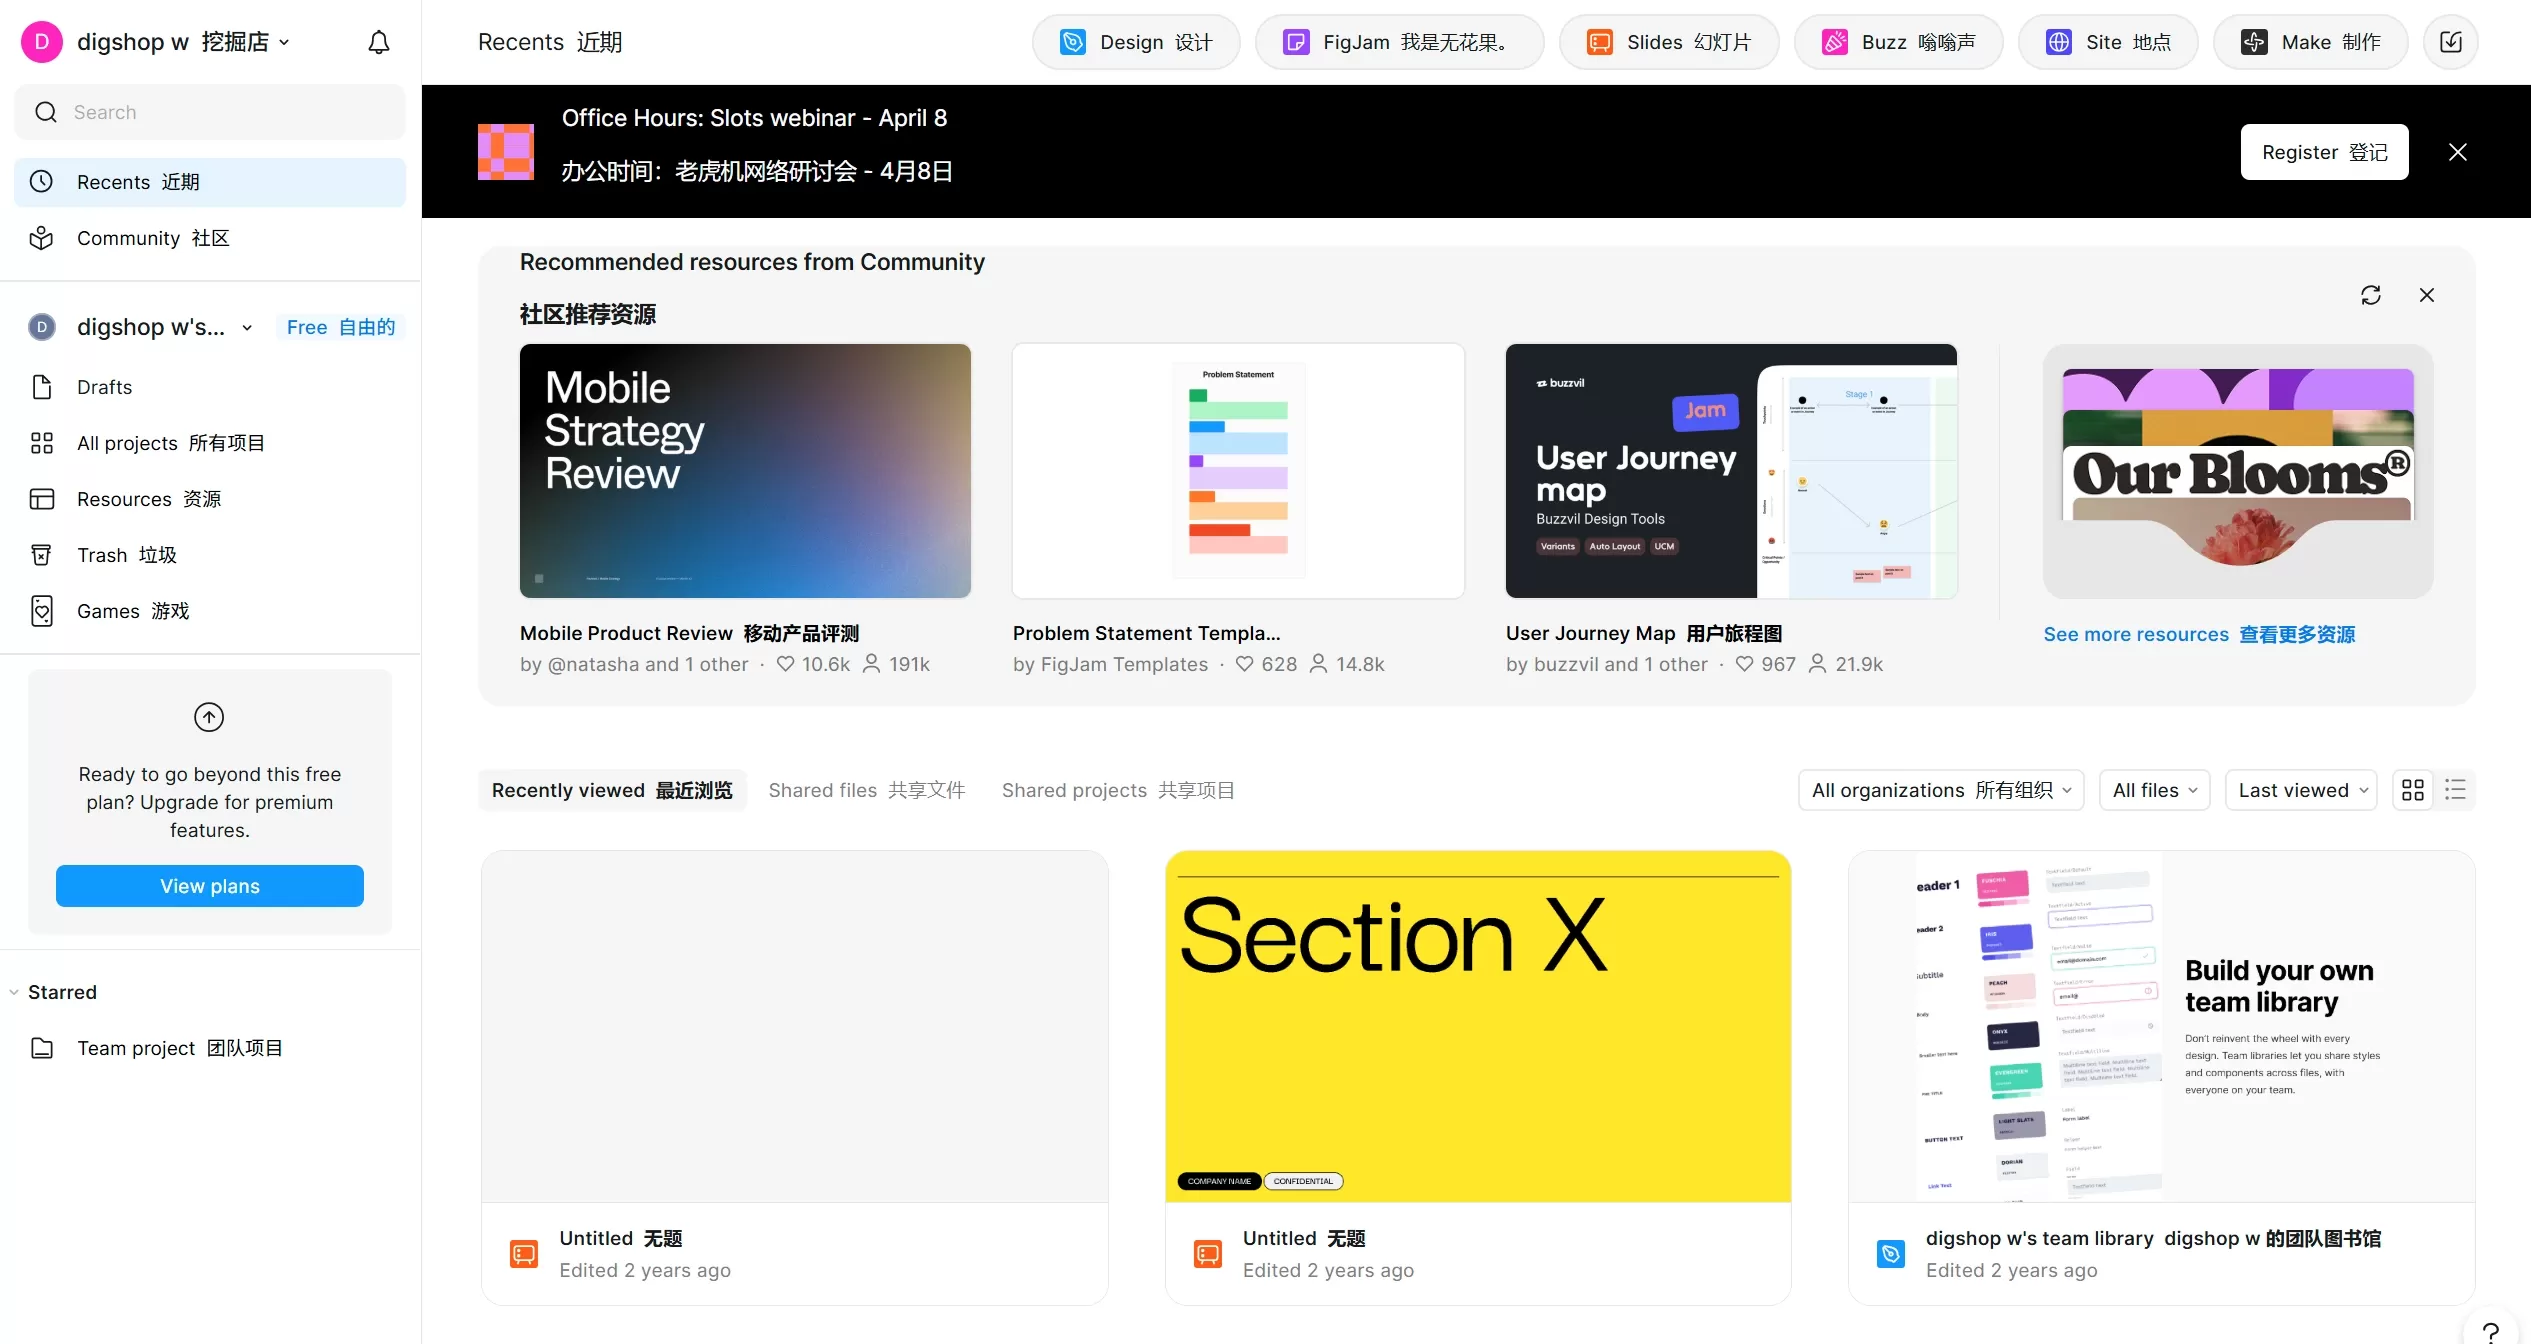Open Recents in the sidebar
2531x1344 pixels.
(210, 182)
